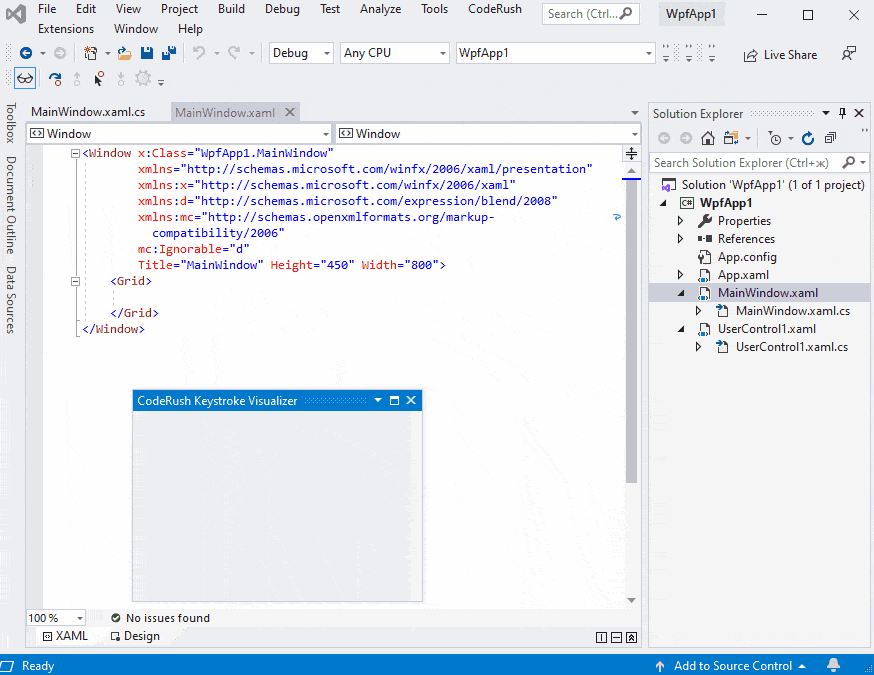Expand the References node in Solution Explorer
The width and height of the screenshot is (874, 675).
coord(682,238)
